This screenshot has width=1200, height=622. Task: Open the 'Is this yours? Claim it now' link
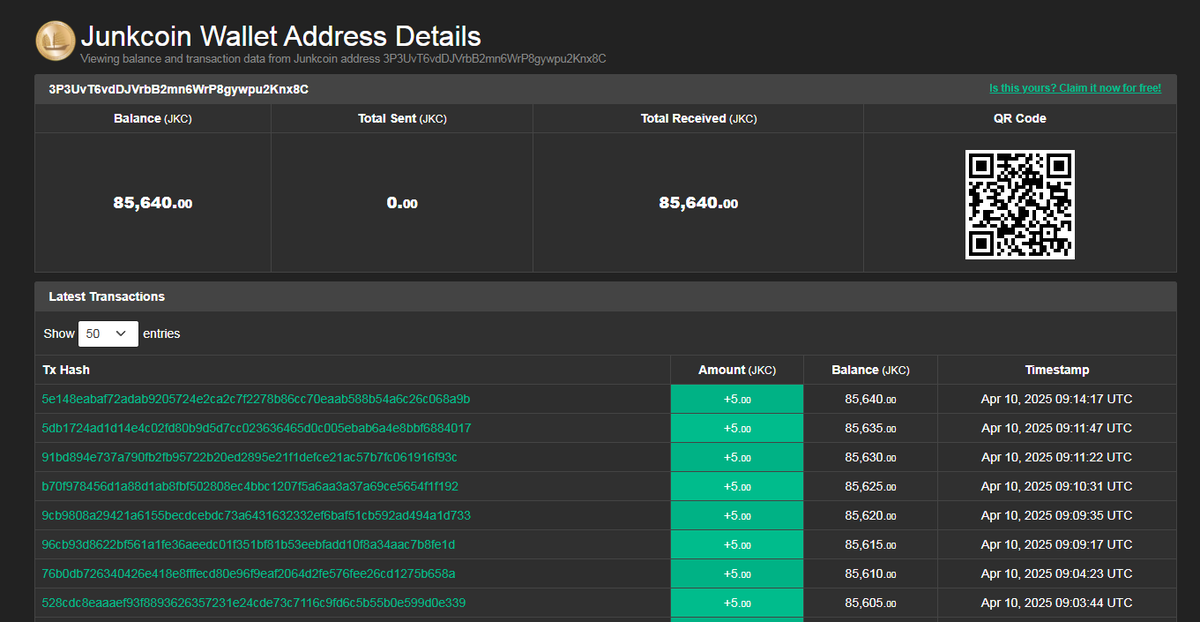1075,88
